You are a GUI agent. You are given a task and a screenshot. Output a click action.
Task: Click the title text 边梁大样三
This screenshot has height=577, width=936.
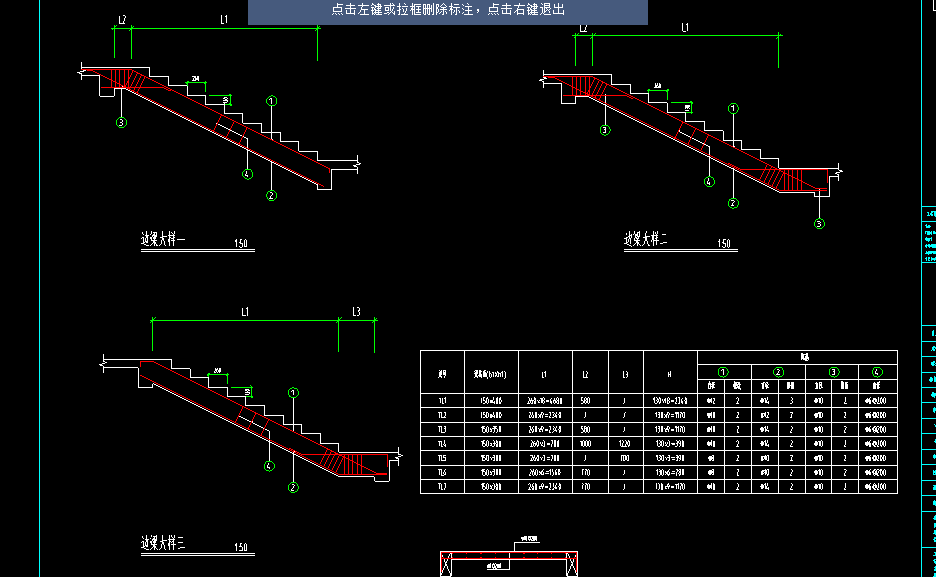point(163,542)
